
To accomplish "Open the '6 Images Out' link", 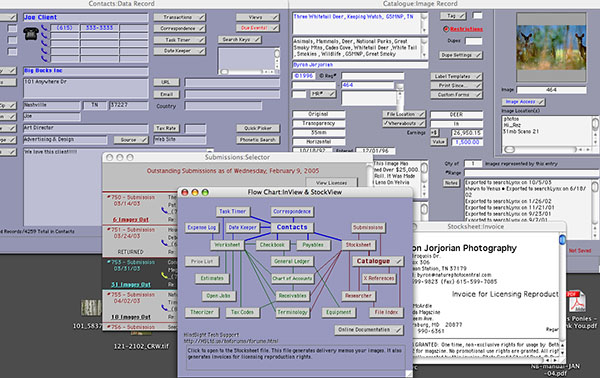I will [130, 220].
